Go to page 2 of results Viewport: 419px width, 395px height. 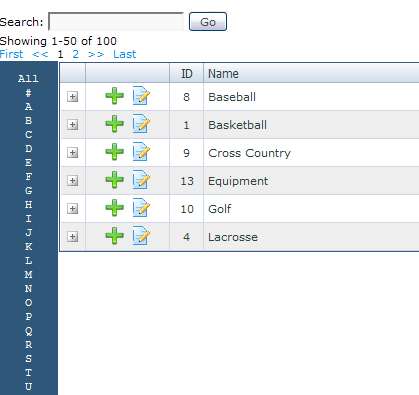click(x=76, y=54)
